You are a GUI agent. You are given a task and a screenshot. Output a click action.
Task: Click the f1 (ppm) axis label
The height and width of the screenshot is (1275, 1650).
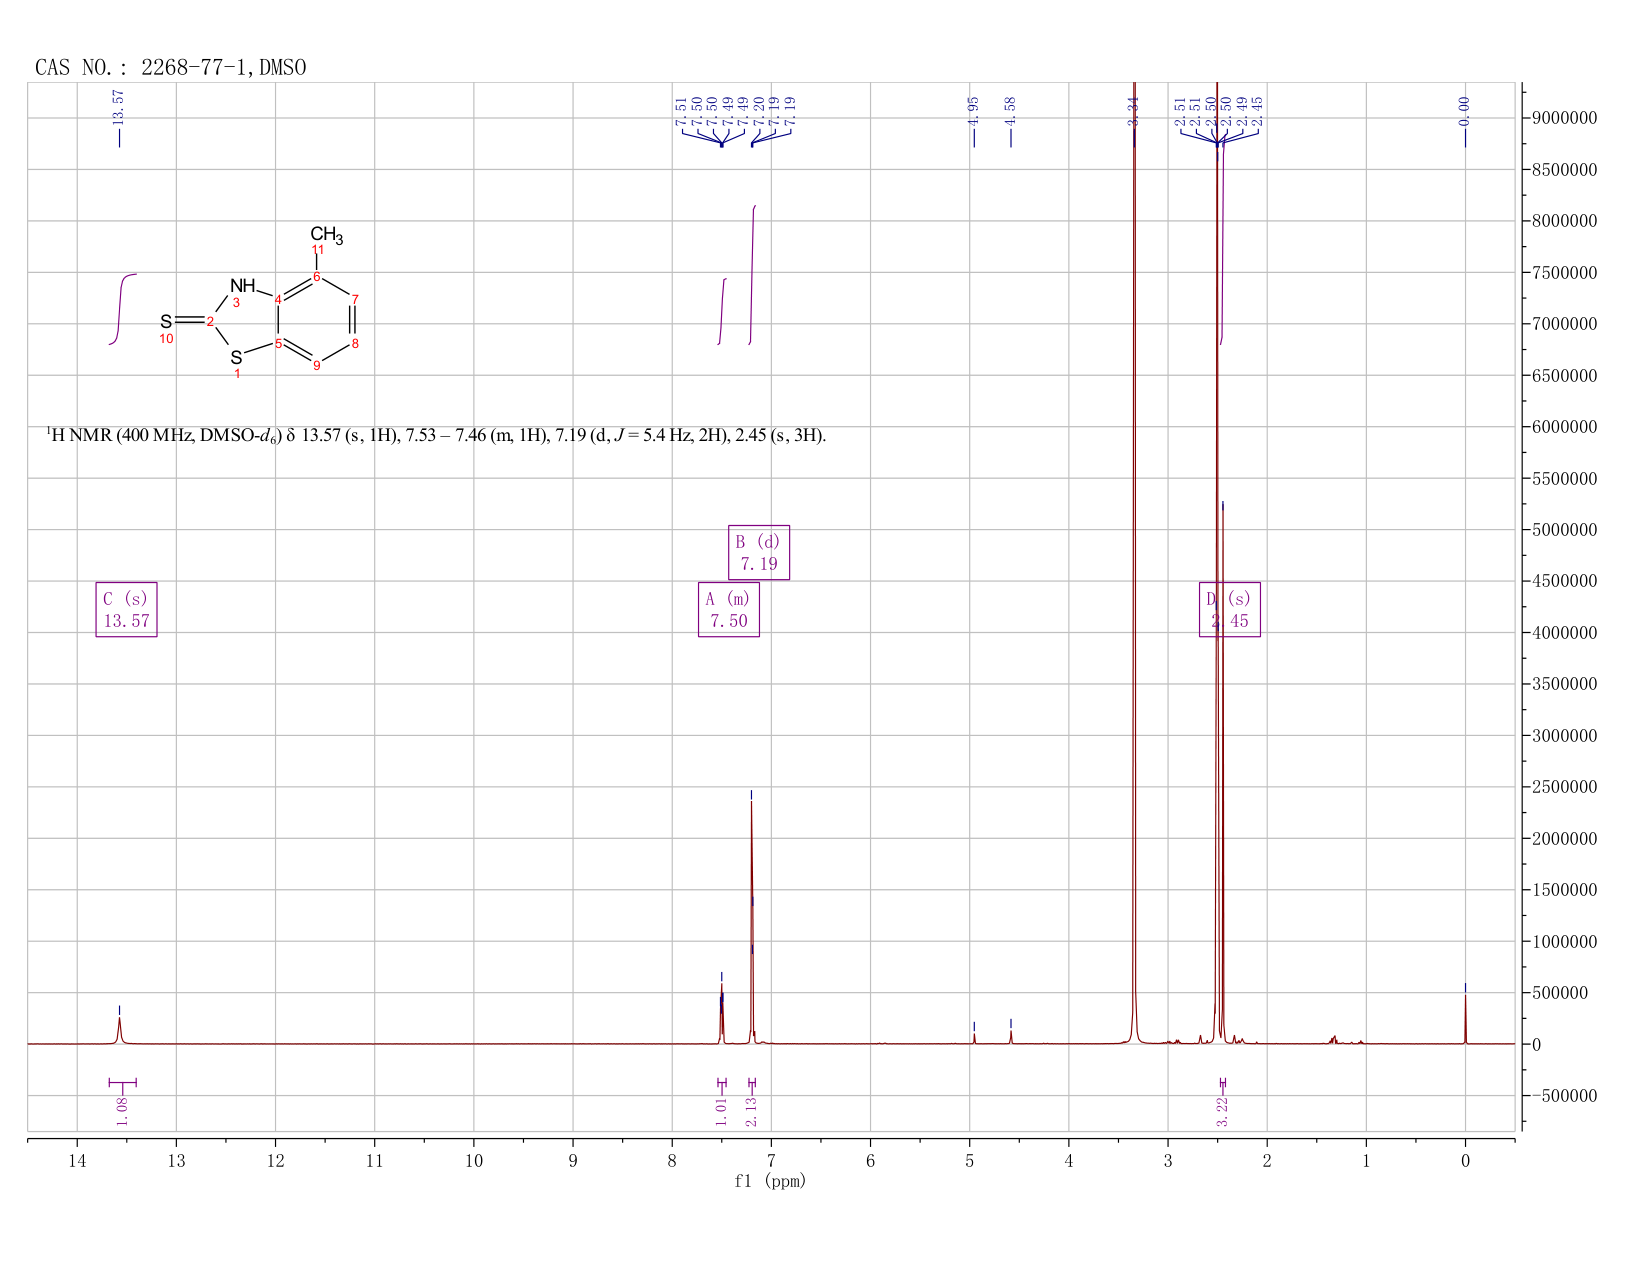pyautogui.click(x=770, y=1181)
